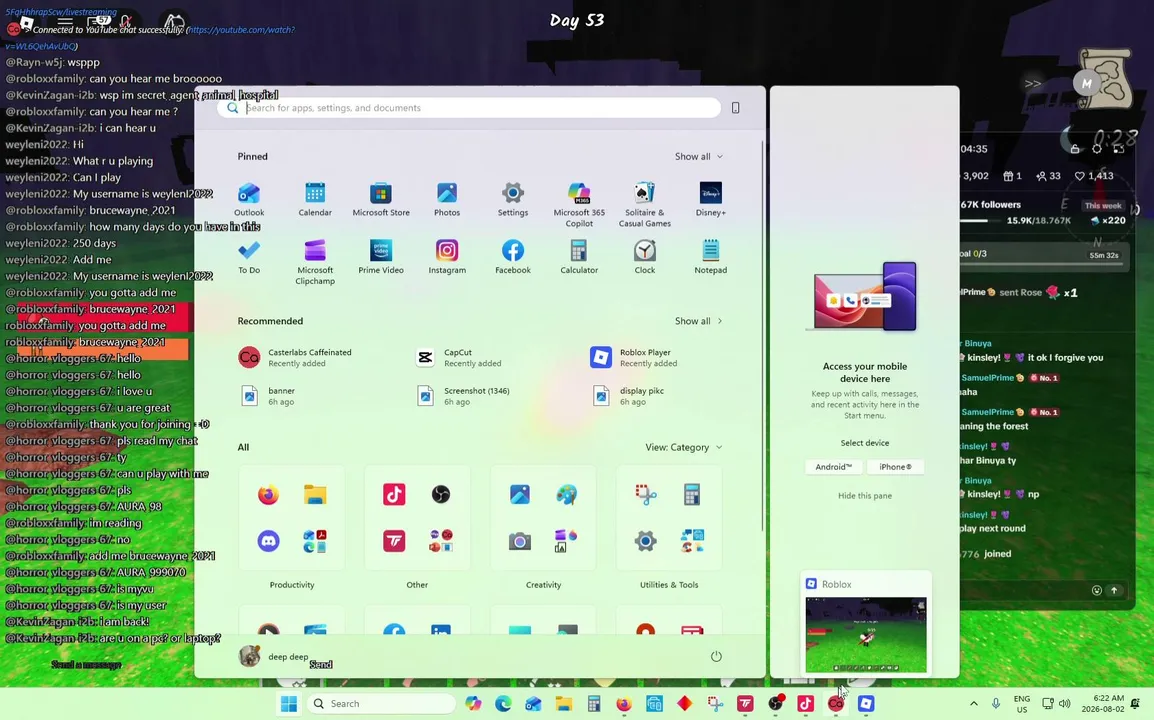Launch the Disney+ app
This screenshot has width=1154, height=720.
710,200
